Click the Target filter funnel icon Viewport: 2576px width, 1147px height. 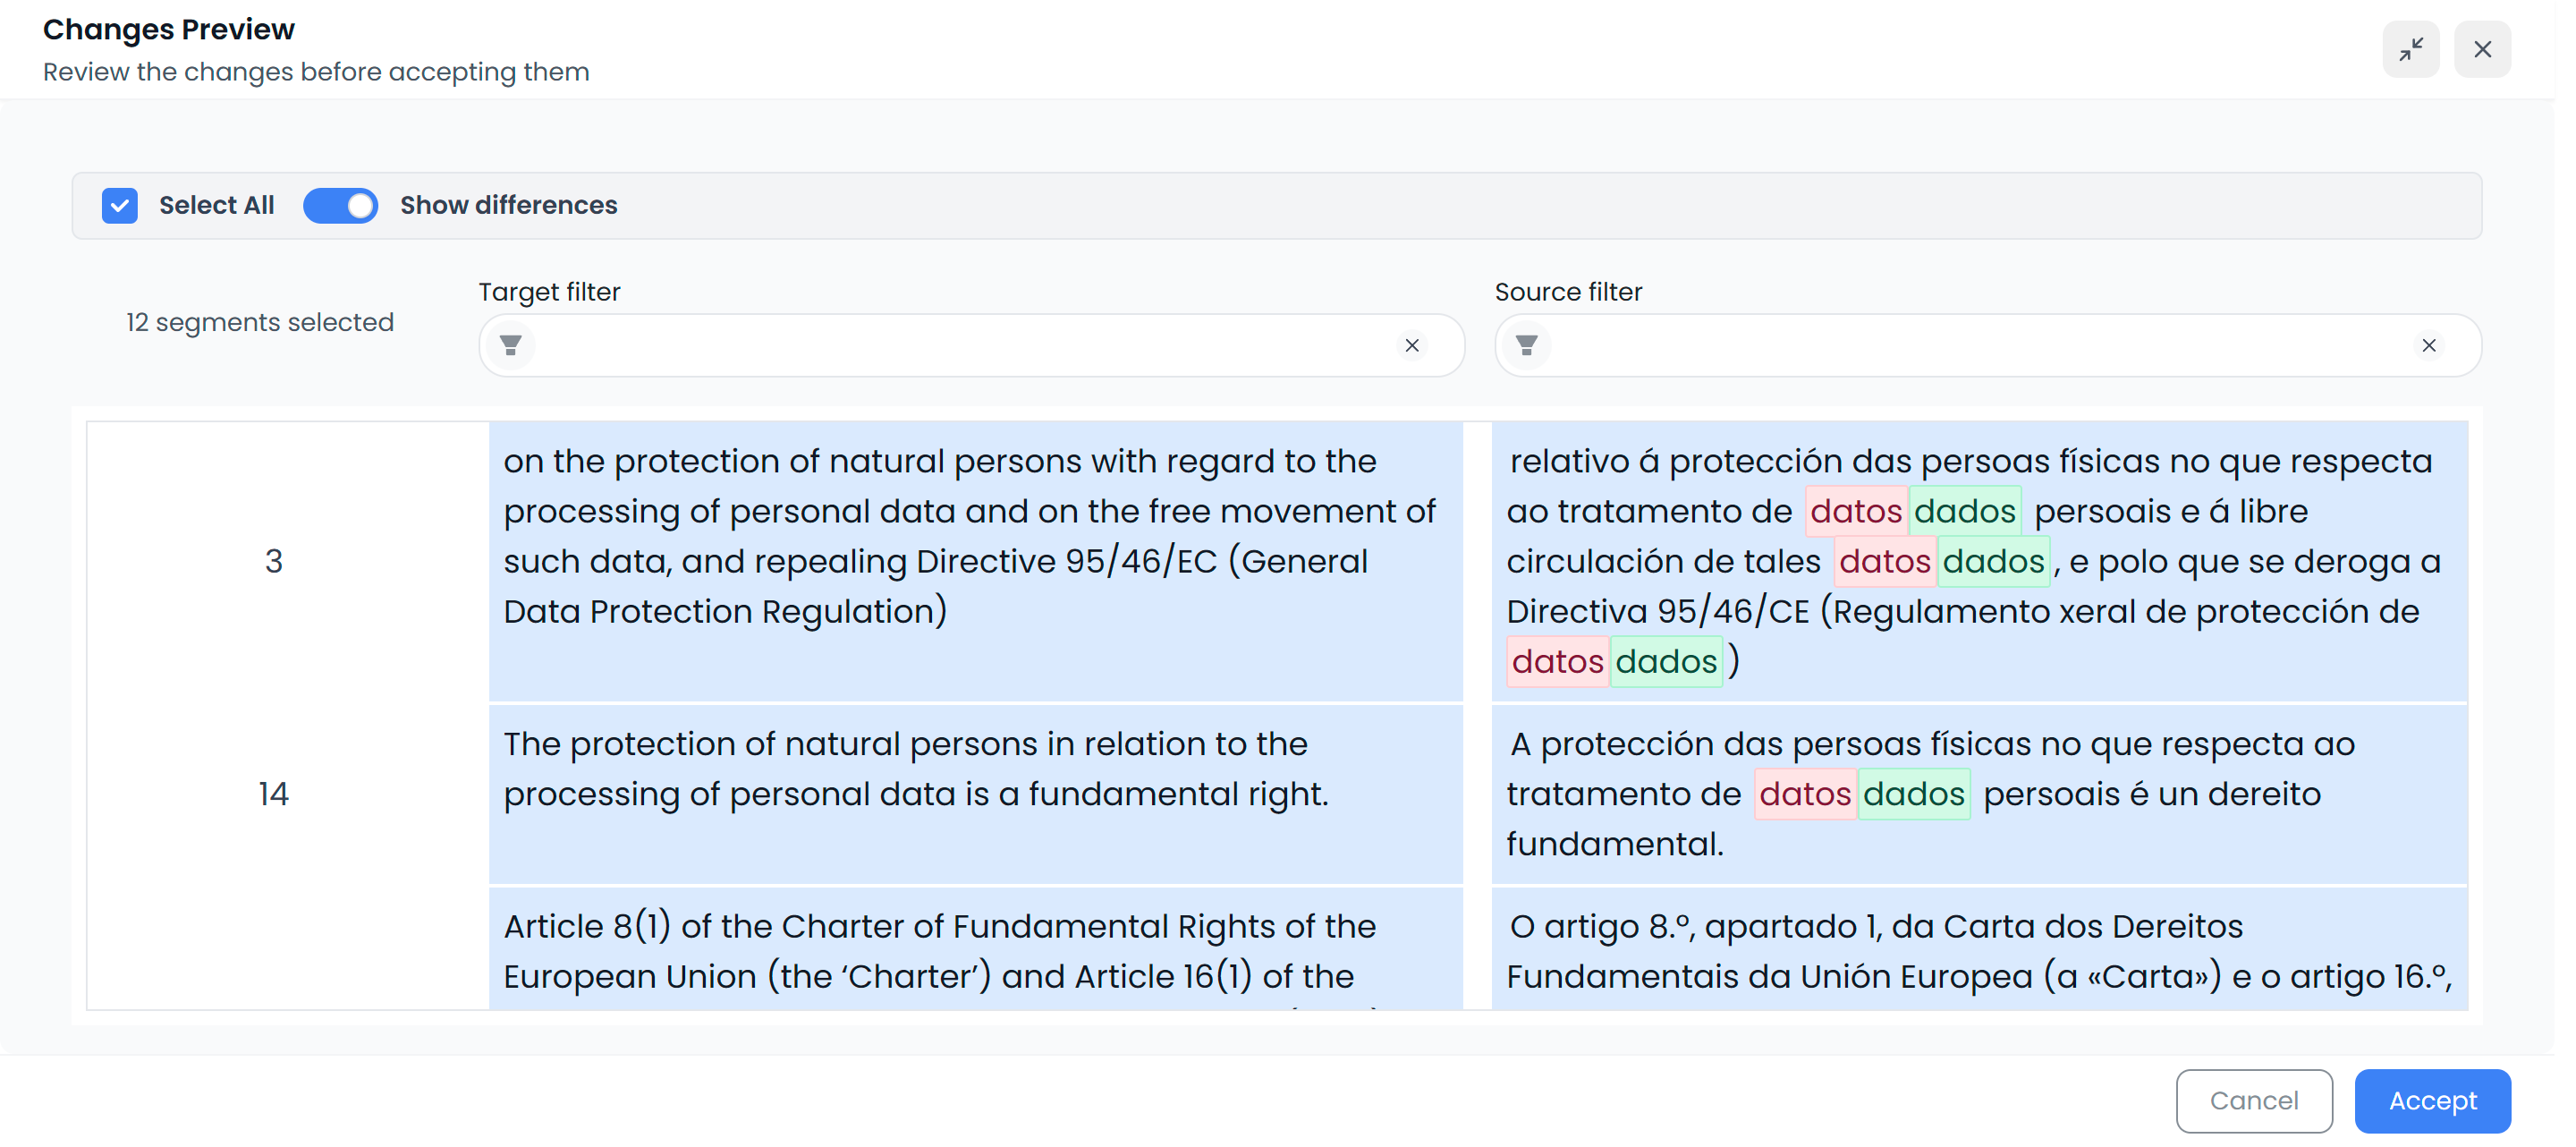point(510,345)
